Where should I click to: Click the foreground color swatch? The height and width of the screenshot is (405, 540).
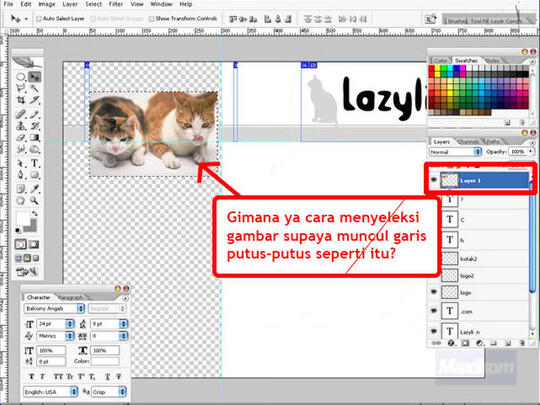(23, 219)
